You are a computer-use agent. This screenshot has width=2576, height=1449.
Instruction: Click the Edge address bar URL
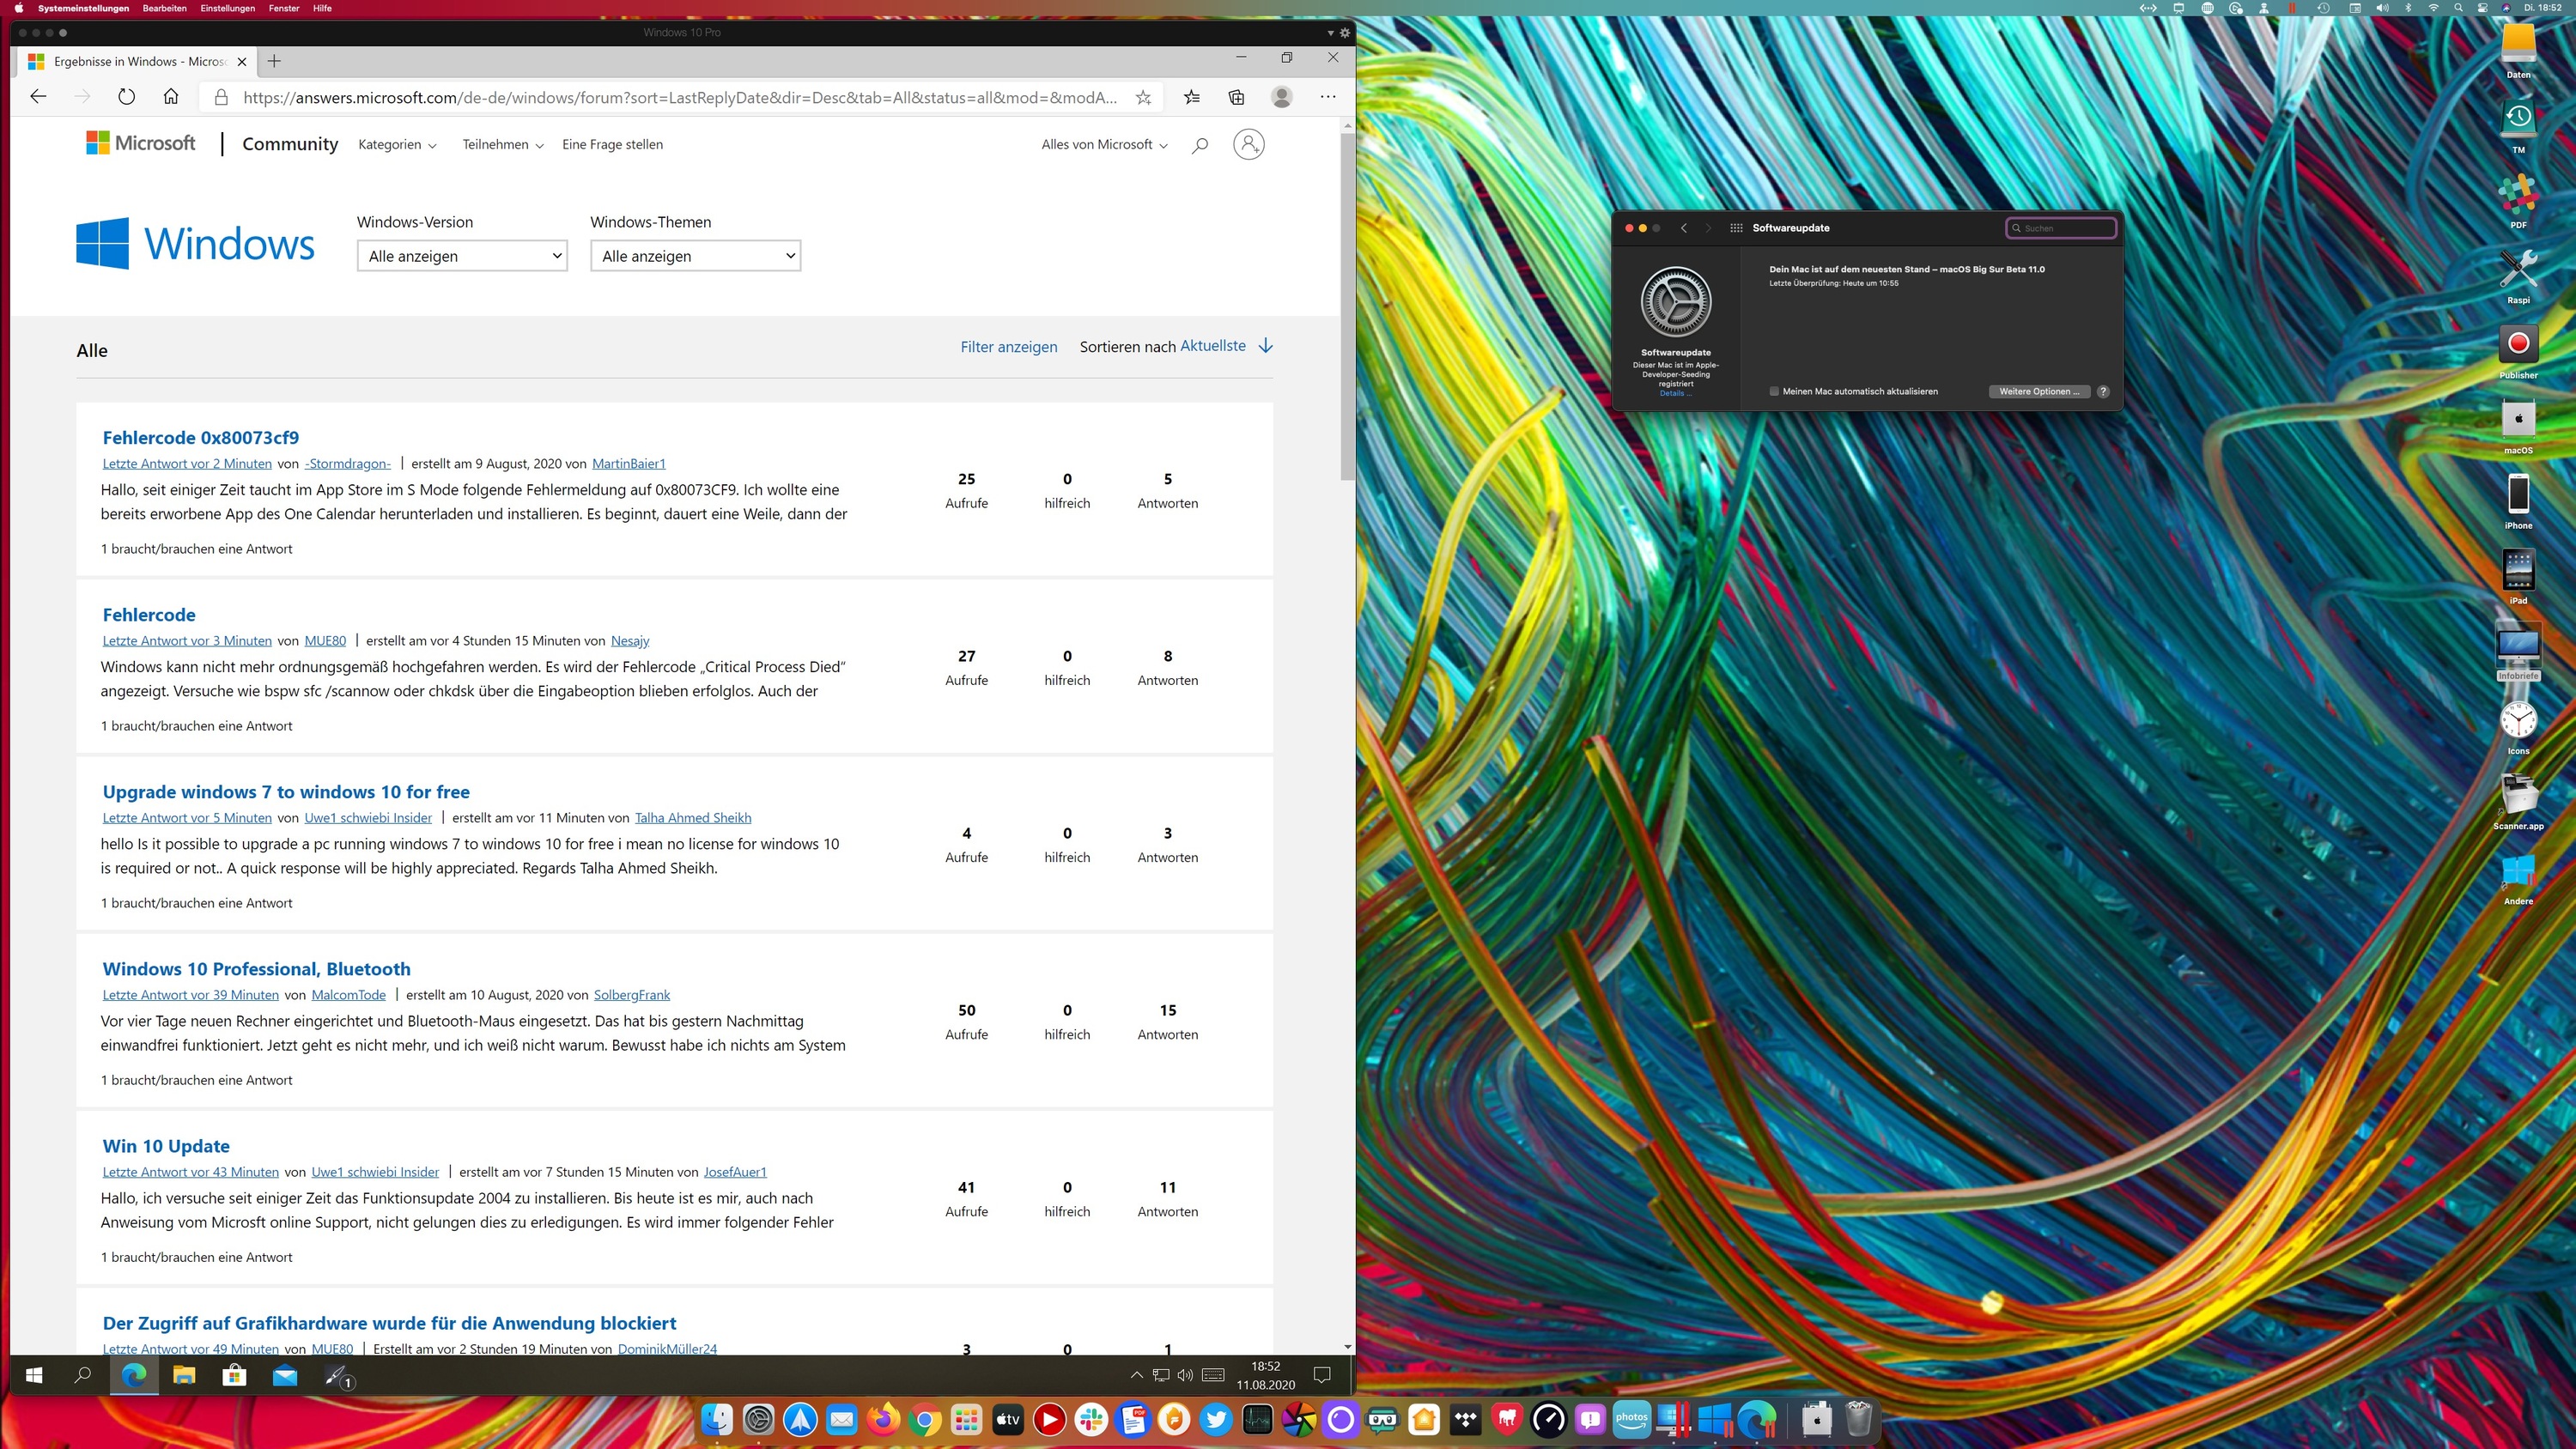pyautogui.click(x=680, y=97)
